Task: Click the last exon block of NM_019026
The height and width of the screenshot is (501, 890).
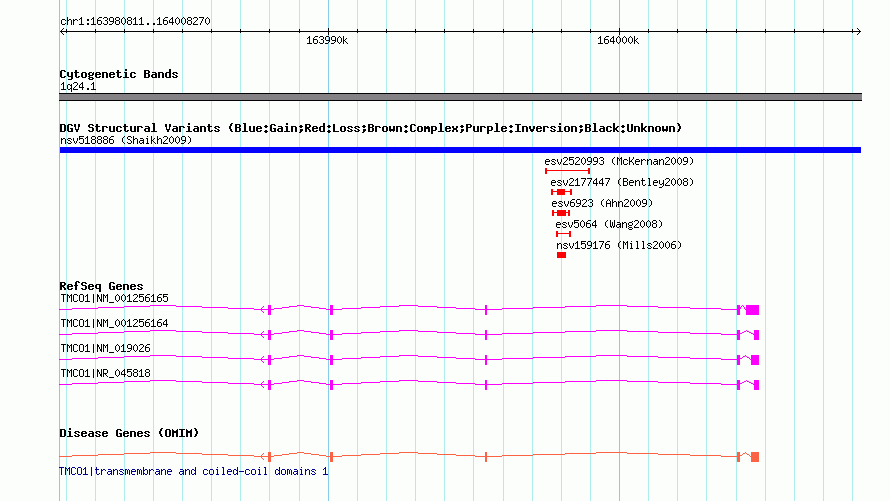Action: 755,360
